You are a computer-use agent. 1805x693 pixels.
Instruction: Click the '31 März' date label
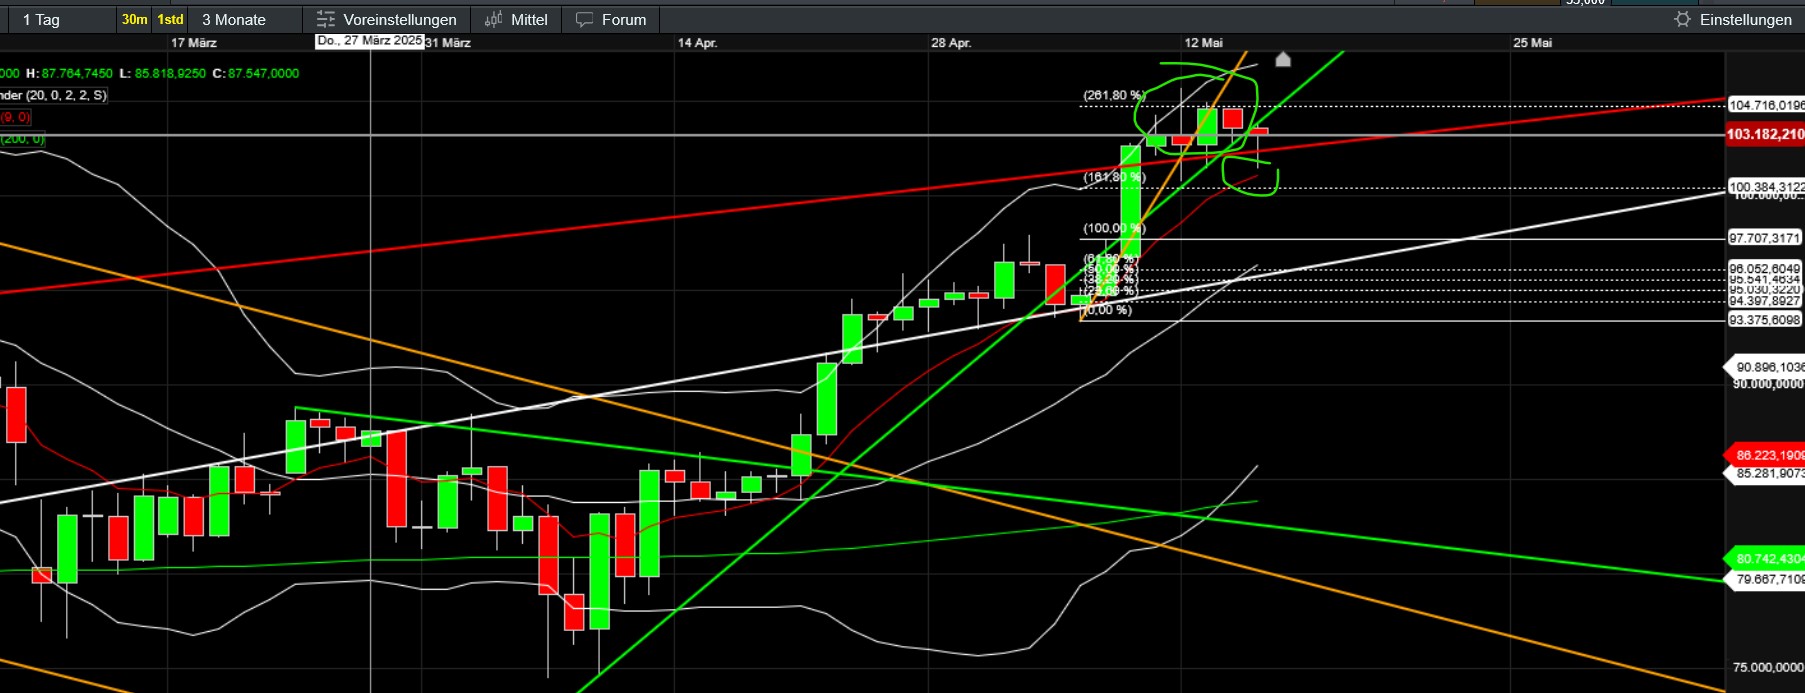pos(448,43)
